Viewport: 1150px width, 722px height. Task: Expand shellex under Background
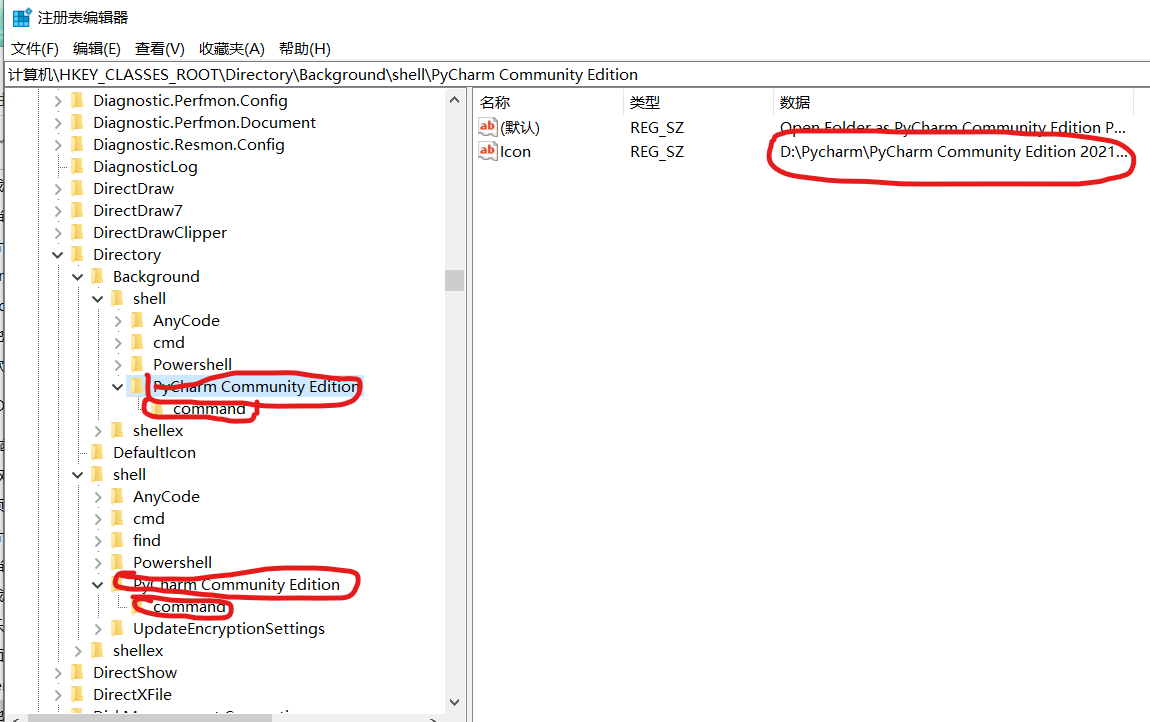coord(98,431)
